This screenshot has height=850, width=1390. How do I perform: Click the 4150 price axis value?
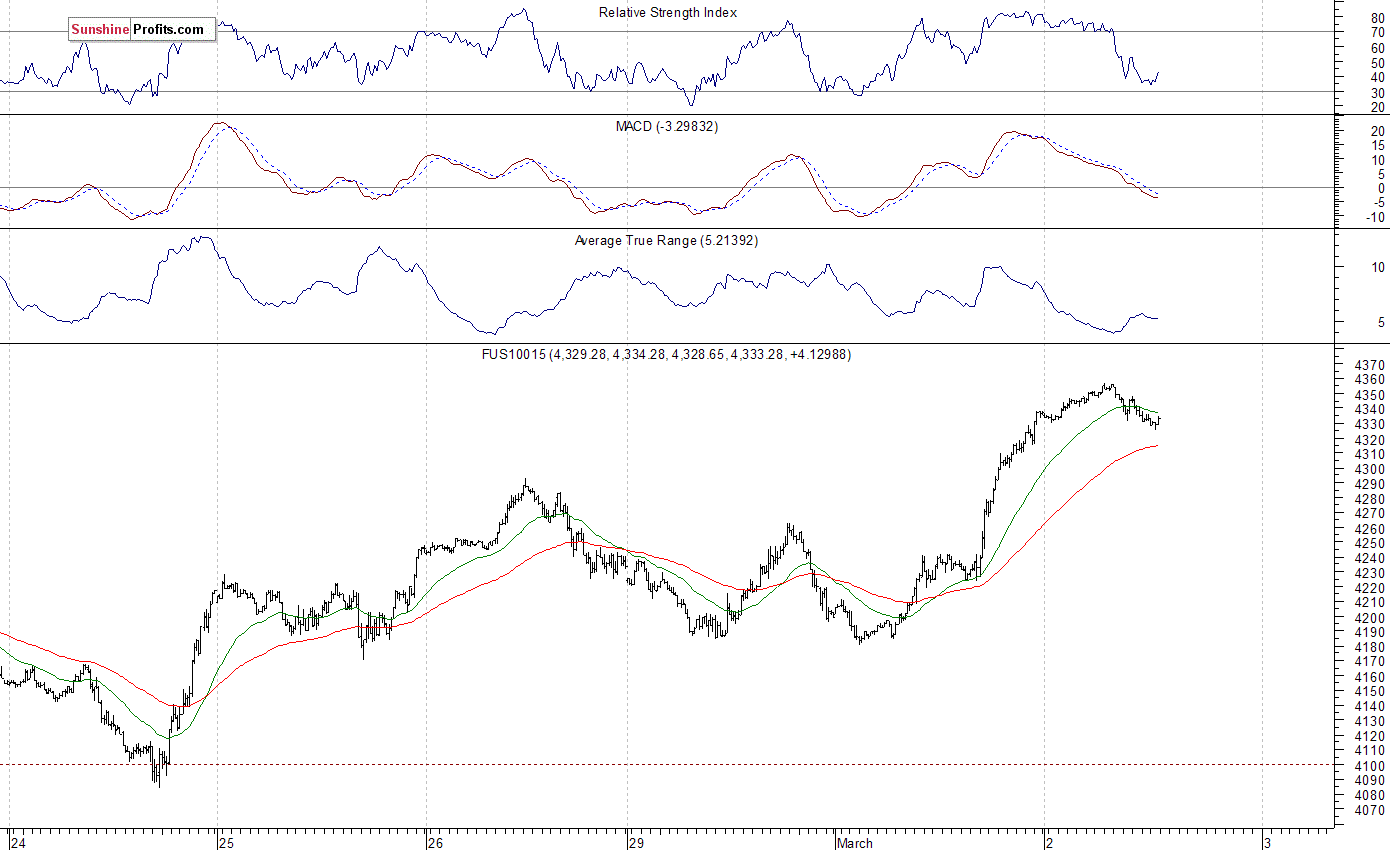click(1371, 691)
